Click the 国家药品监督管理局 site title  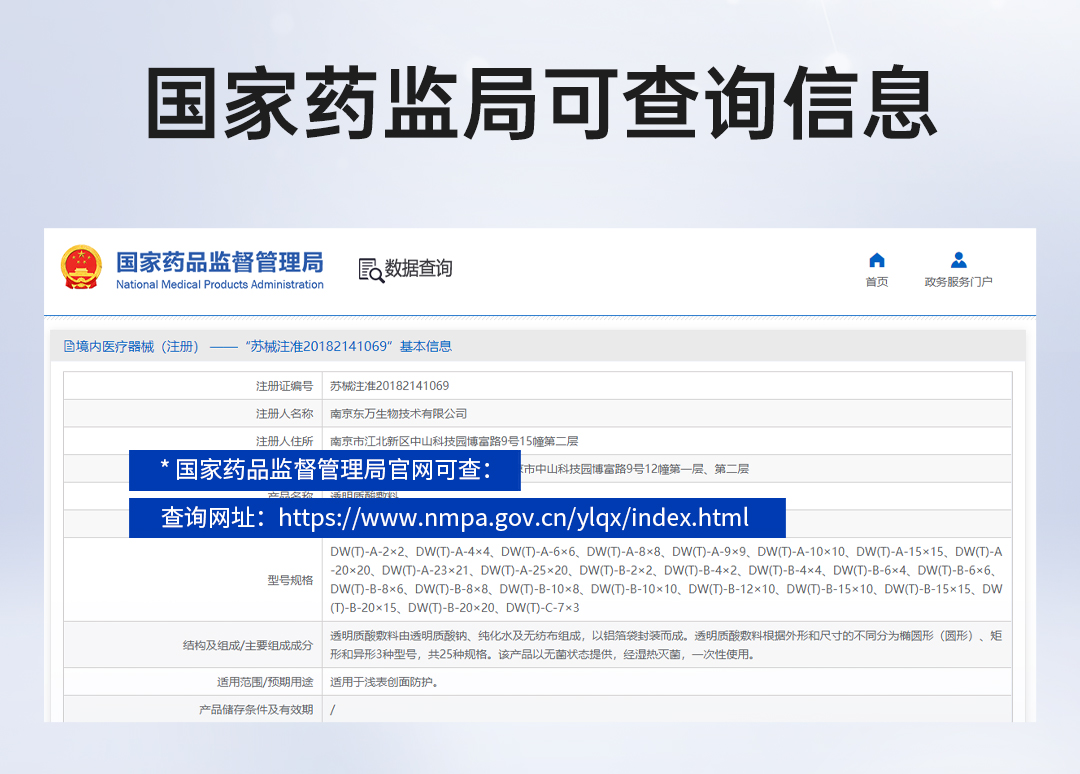click(220, 262)
